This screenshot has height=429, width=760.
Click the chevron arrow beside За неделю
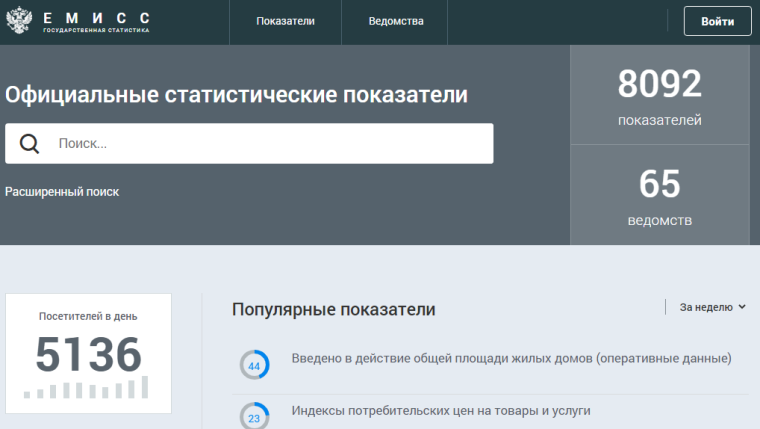coord(742,308)
